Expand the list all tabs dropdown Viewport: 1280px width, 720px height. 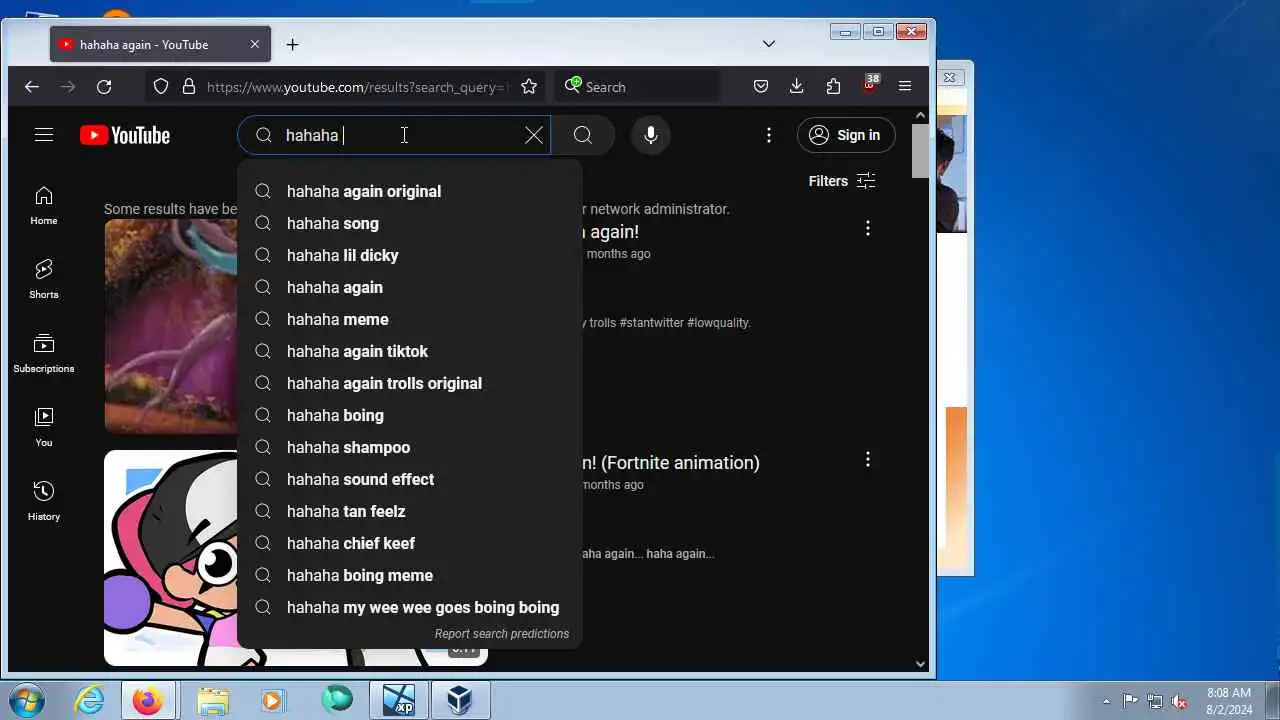[x=769, y=44]
